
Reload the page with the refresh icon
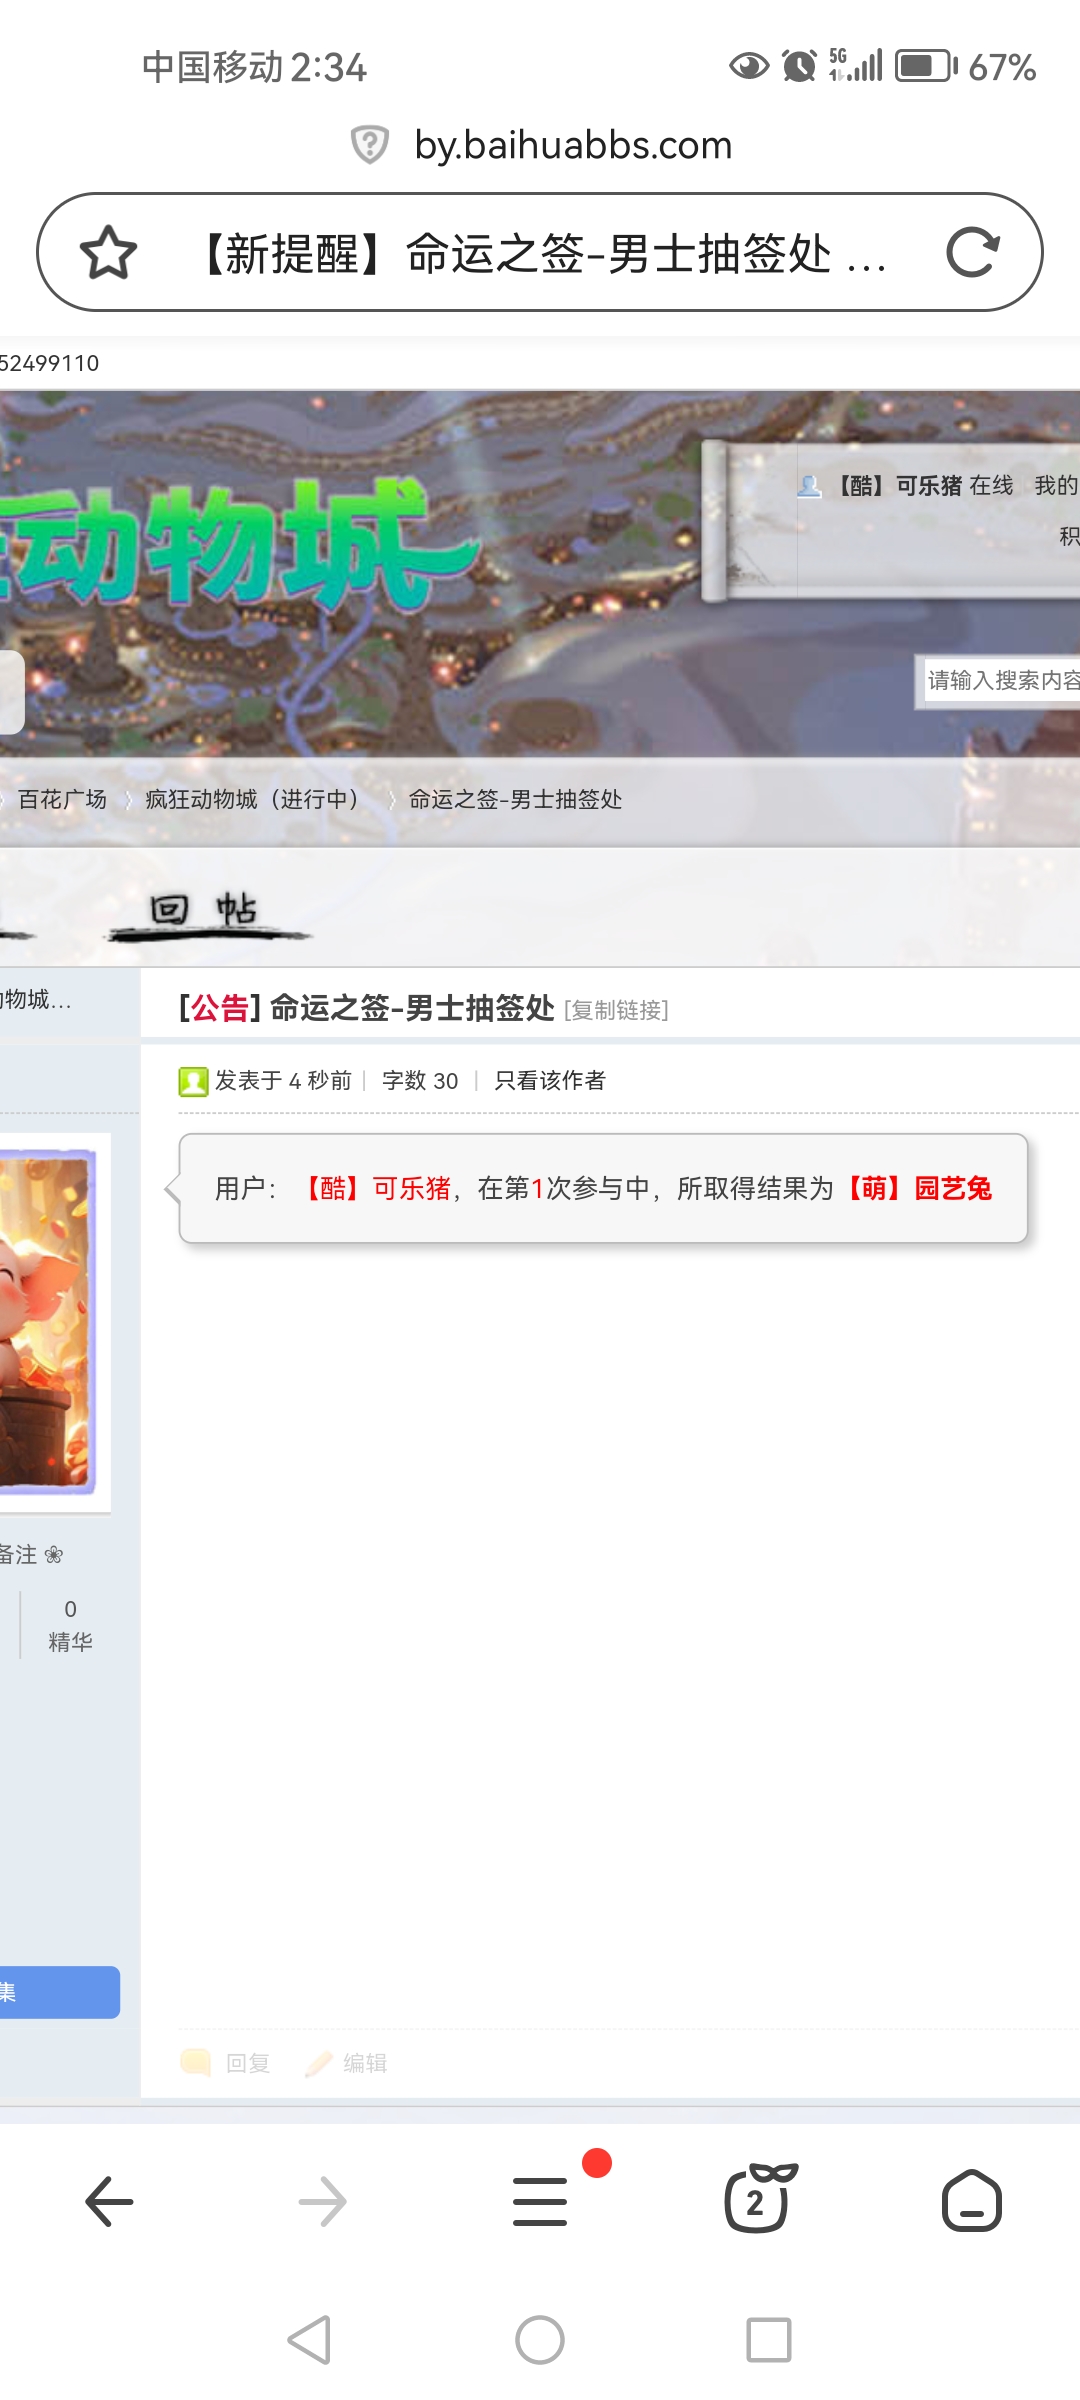pyautogui.click(x=973, y=252)
